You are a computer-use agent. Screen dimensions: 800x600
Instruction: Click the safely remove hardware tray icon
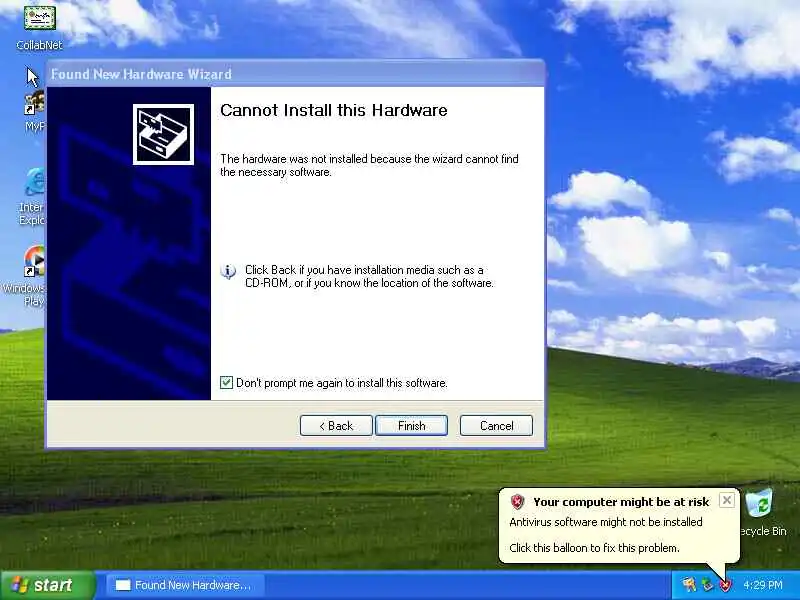(707, 585)
